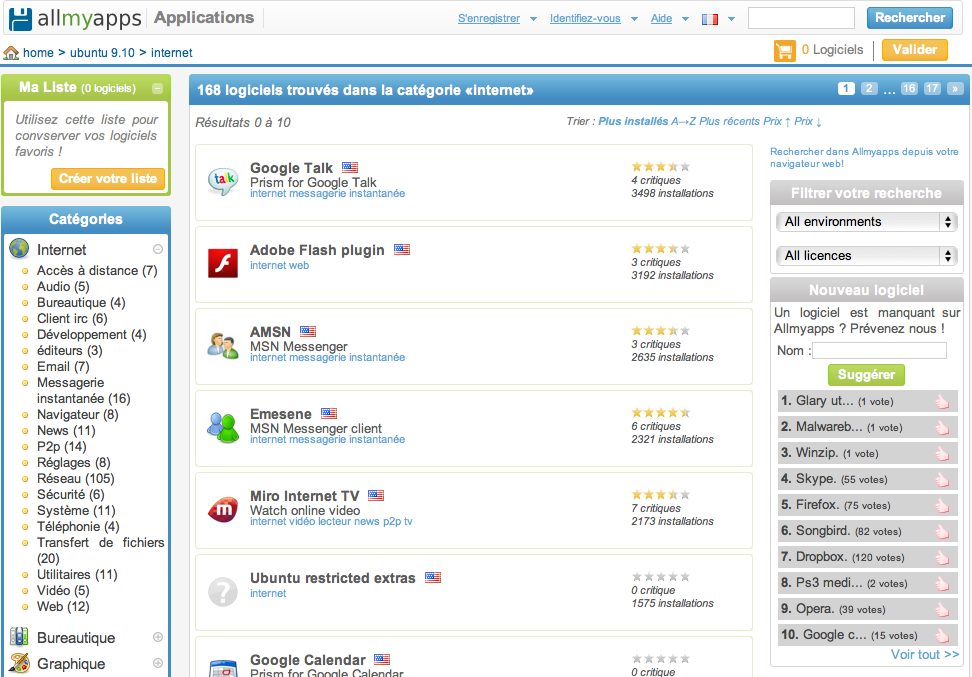This screenshot has width=972, height=677.
Task: Click the star rating for Emesene
Action: 661,413
